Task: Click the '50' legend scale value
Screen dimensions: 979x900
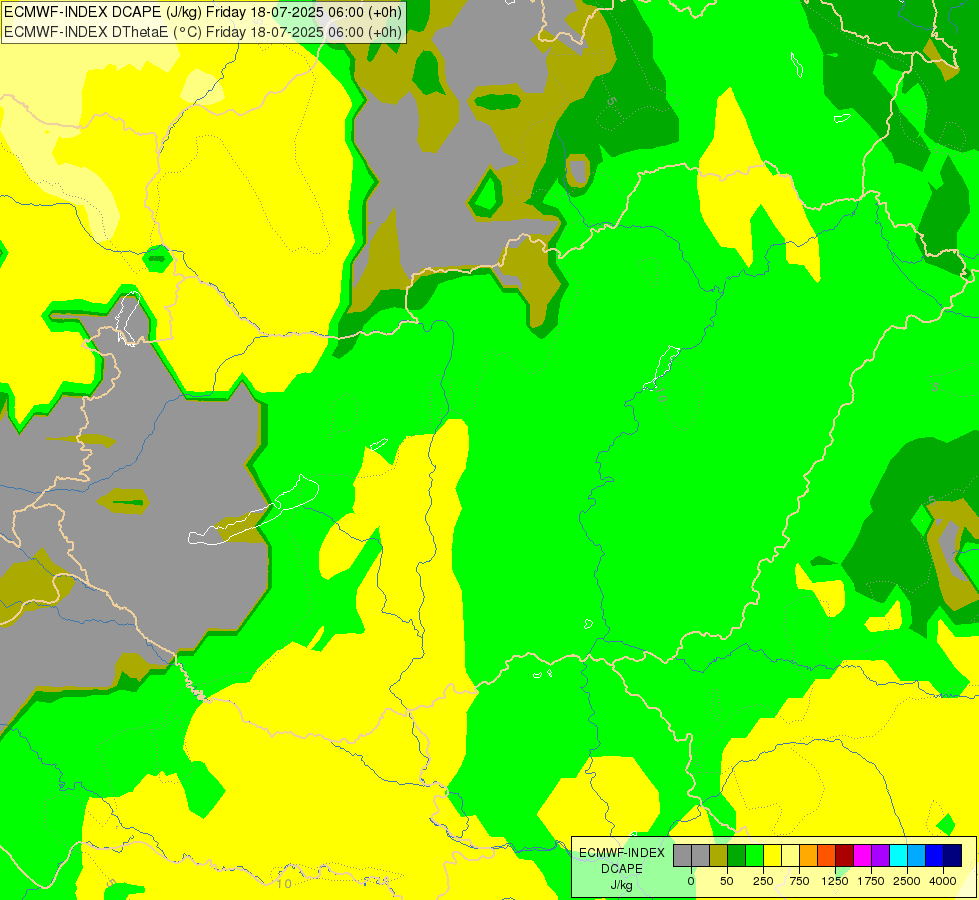Action: click(x=727, y=881)
